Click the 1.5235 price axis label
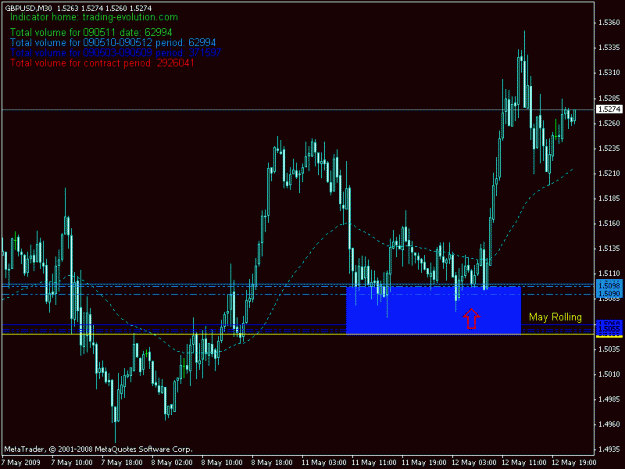This screenshot has height=469, width=625. coord(609,148)
